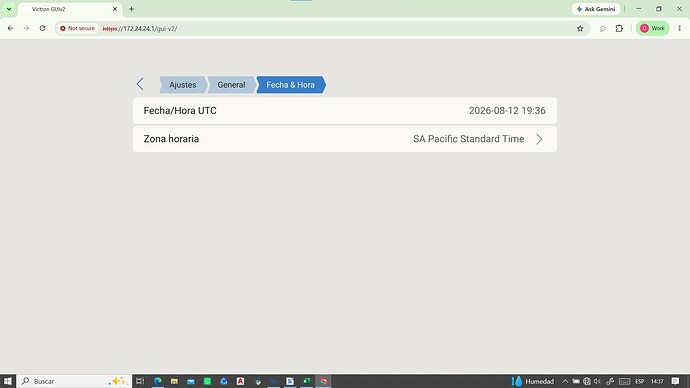The width and height of the screenshot is (690, 388).
Task: Open the notification center icon
Action: 675,381
